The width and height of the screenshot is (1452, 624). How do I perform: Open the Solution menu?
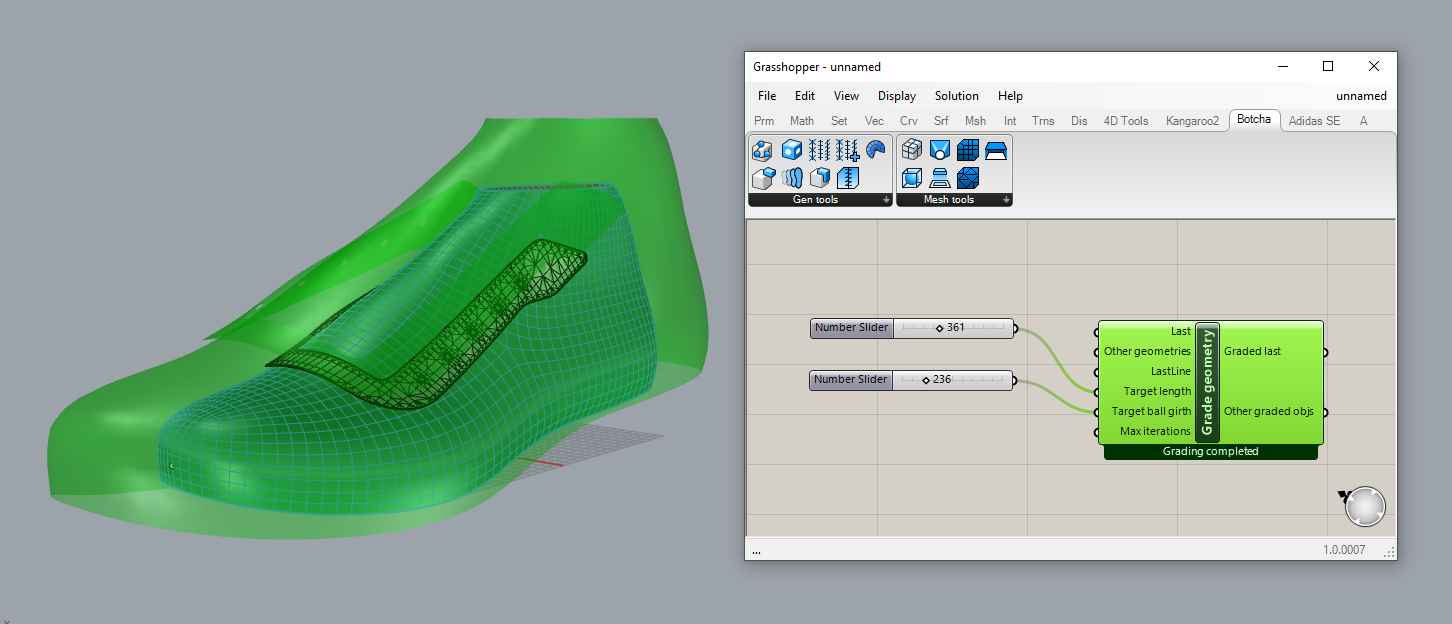point(956,96)
